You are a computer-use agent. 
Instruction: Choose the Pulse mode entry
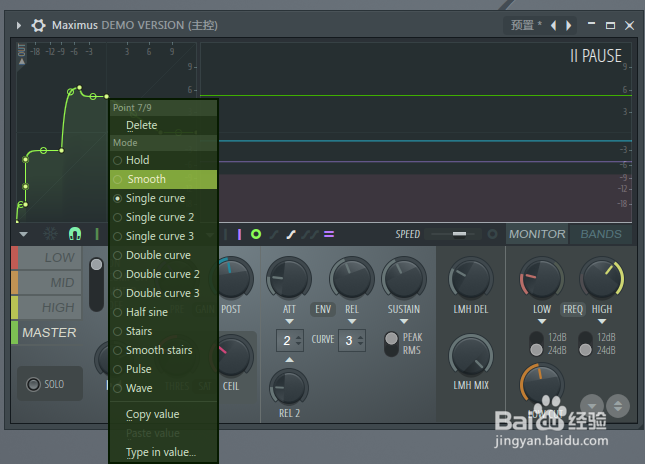pos(163,369)
